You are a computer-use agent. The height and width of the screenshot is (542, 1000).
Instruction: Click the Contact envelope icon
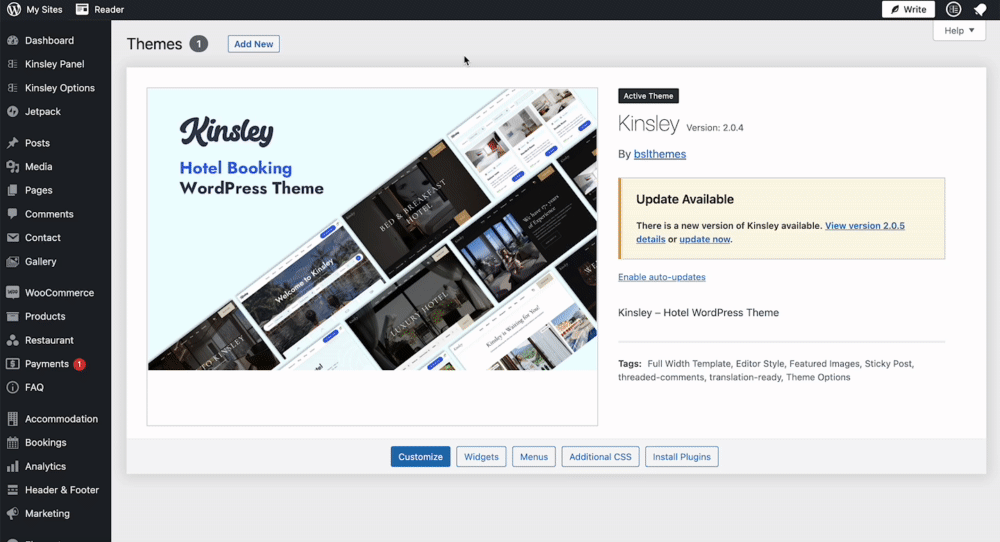[x=13, y=237]
